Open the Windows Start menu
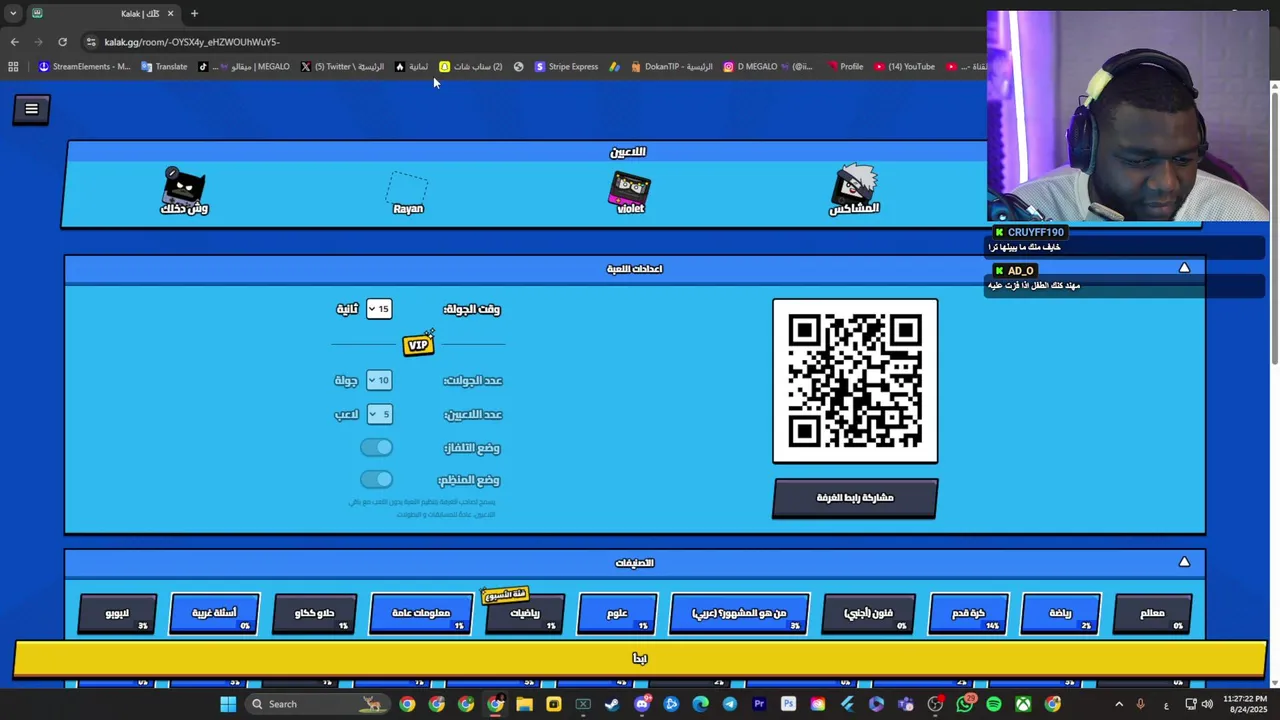1280x720 pixels. pyautogui.click(x=228, y=704)
